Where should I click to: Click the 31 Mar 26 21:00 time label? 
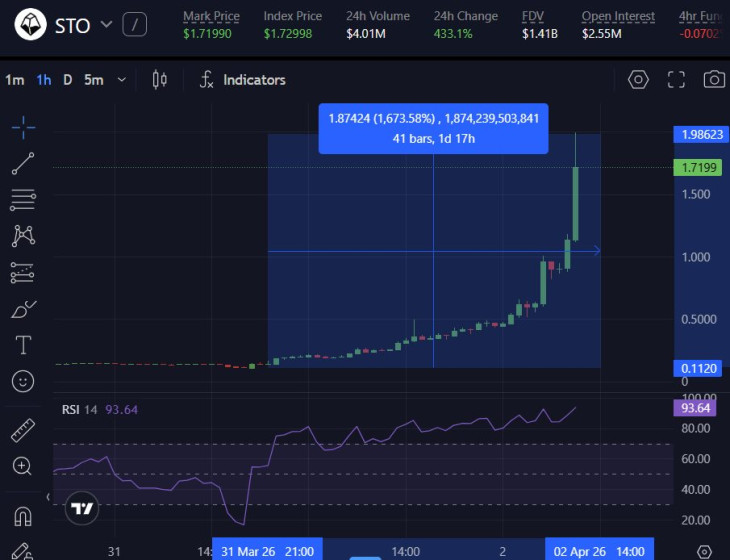pyautogui.click(x=267, y=551)
